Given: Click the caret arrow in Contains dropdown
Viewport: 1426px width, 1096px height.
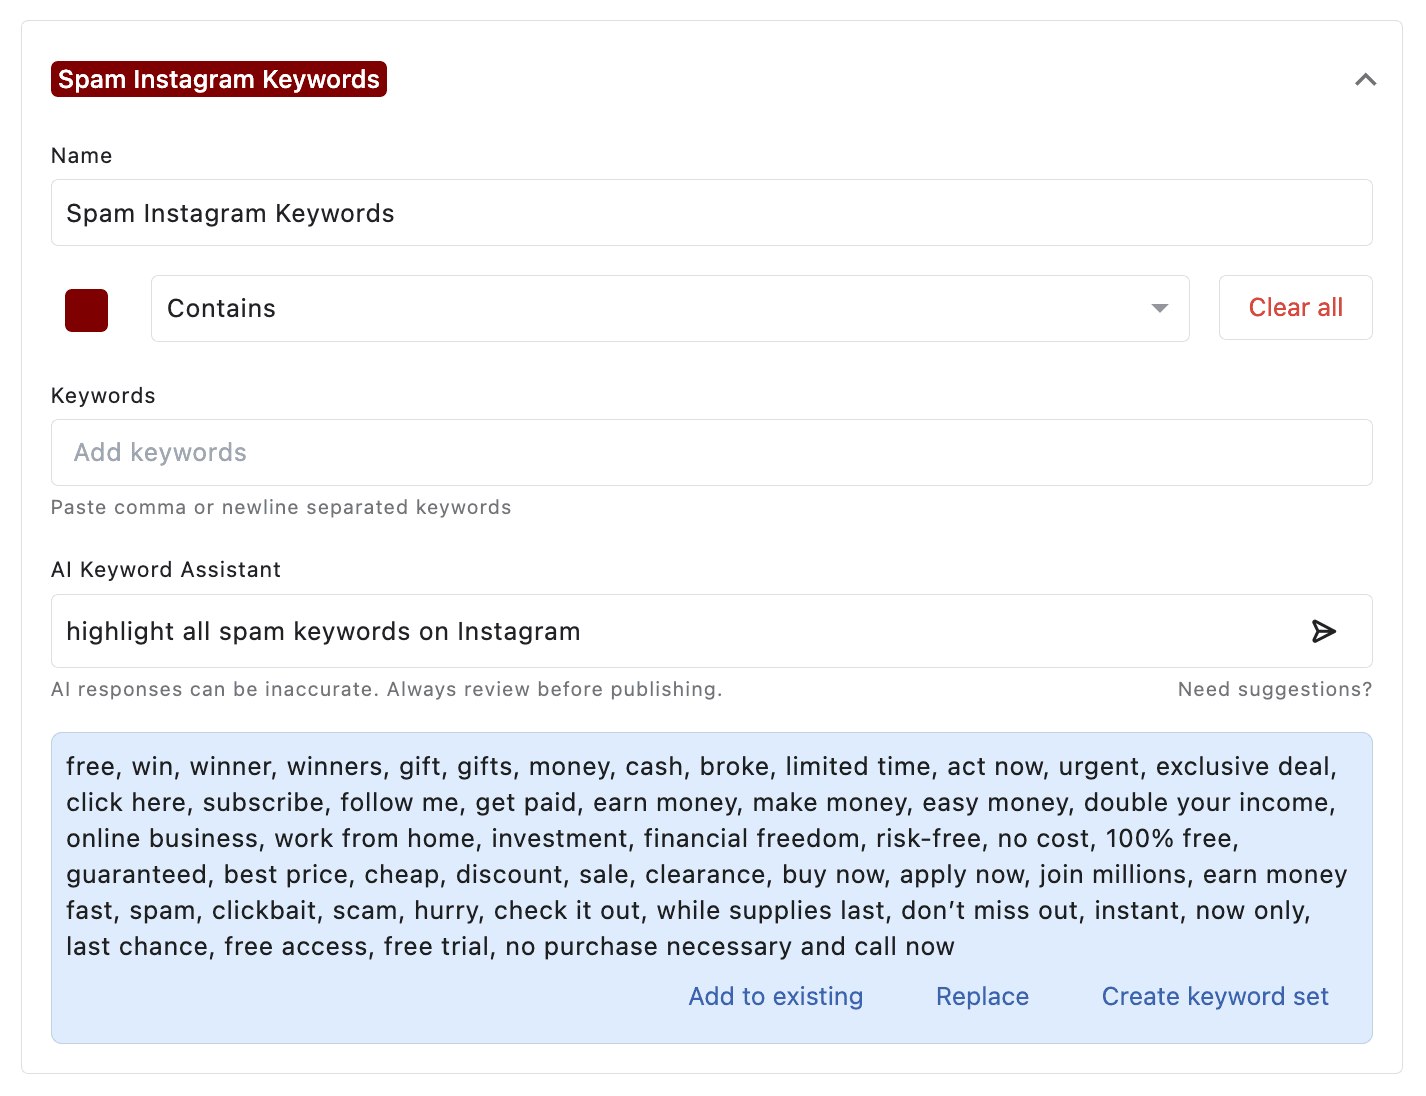Looking at the screenshot, I should (1159, 309).
